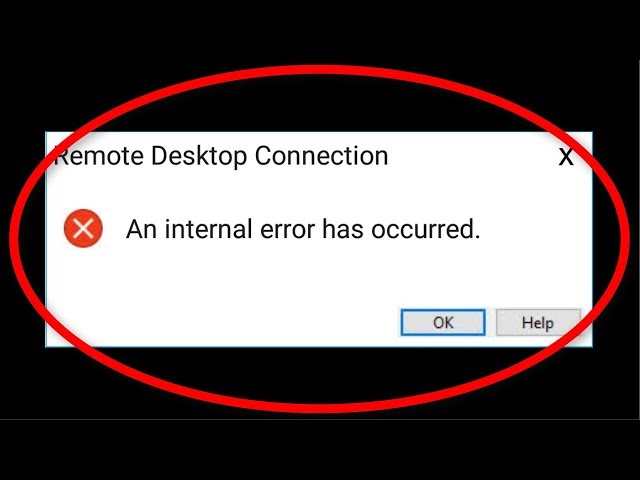The height and width of the screenshot is (480, 640).
Task: Click the 'Remote Desktop Connection' title text
Action: point(221,156)
